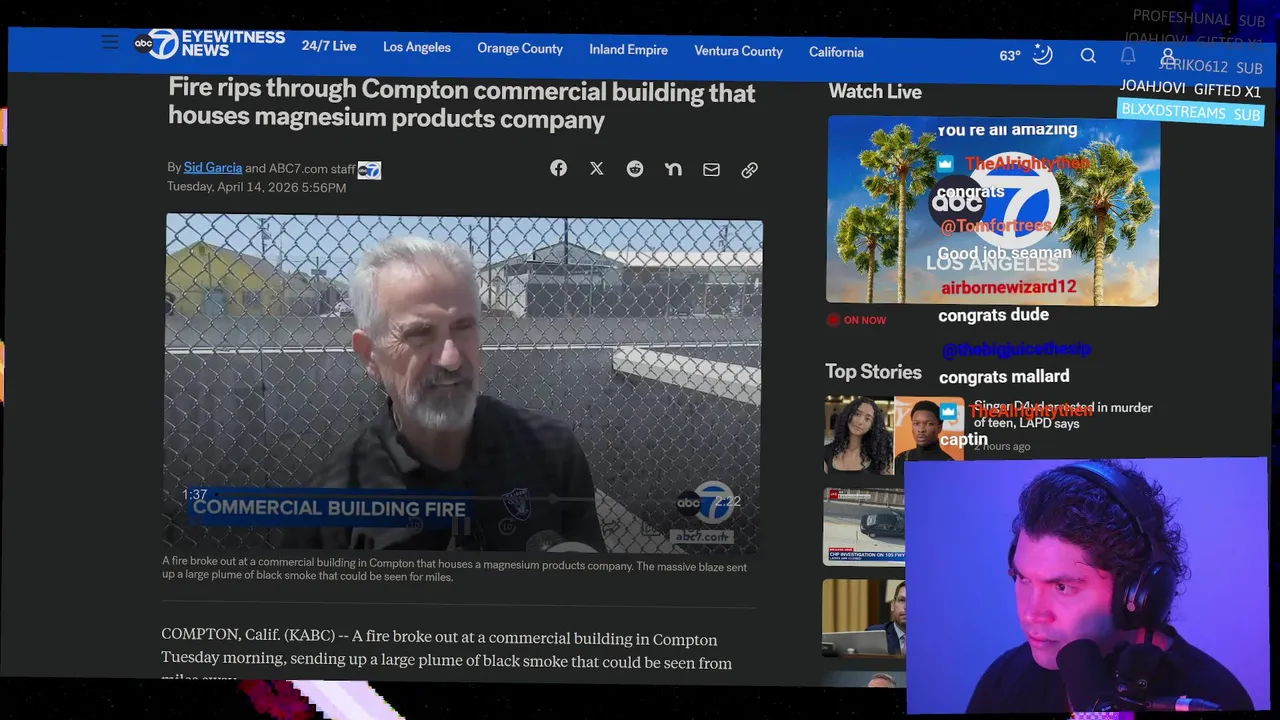This screenshot has width=1280, height=720.
Task: Open the Orange County section
Action: pyautogui.click(x=520, y=48)
